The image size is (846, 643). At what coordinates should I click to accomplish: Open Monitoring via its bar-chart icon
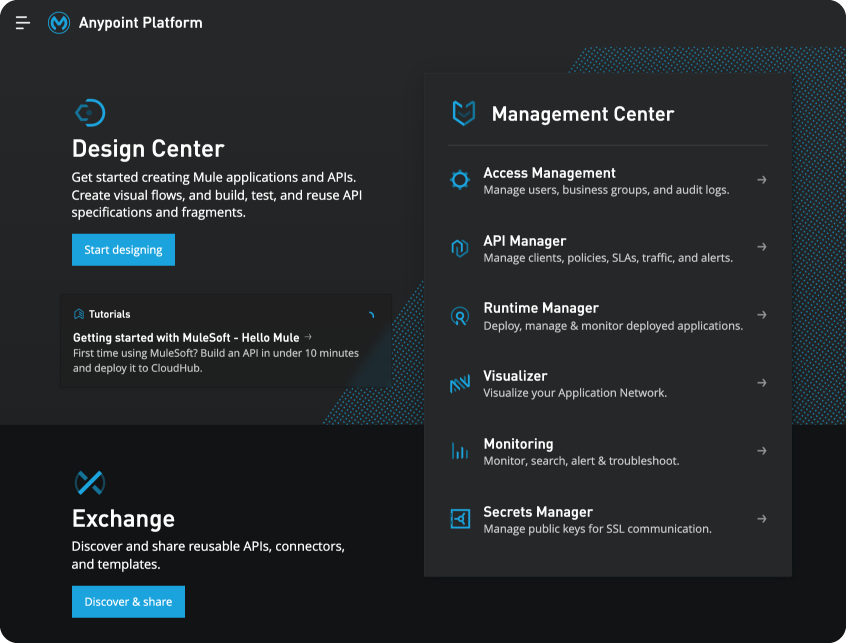click(460, 451)
